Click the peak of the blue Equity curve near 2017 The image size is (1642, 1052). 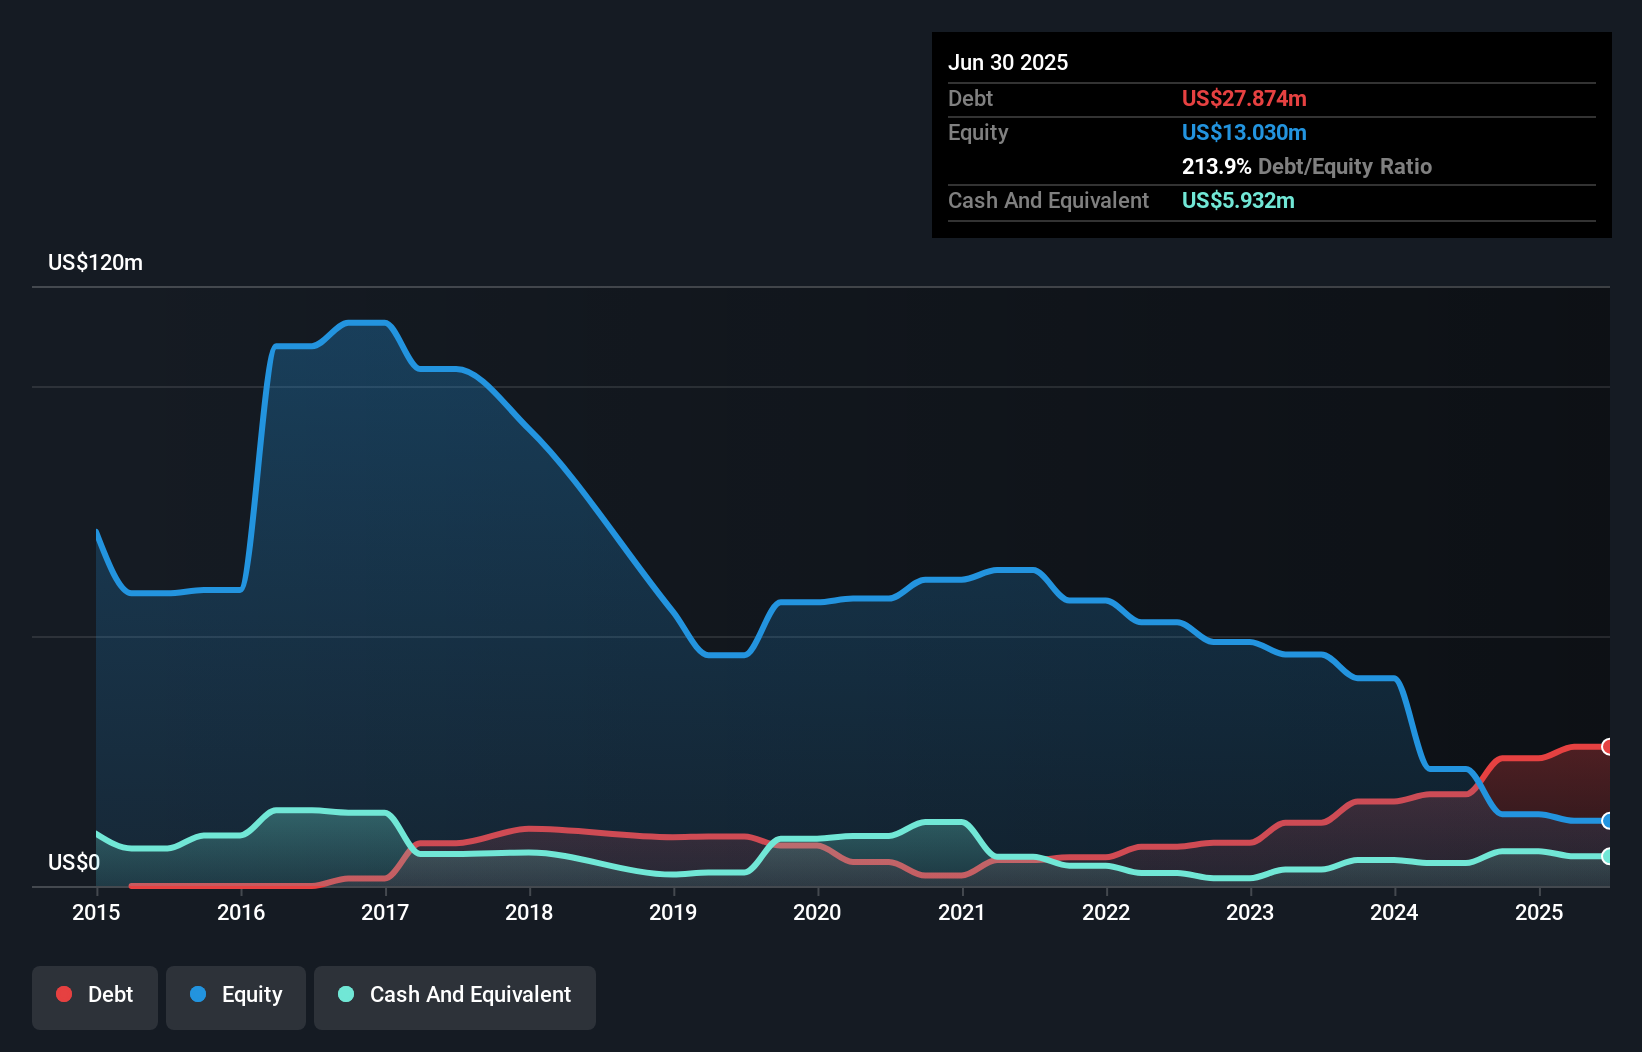point(367,323)
